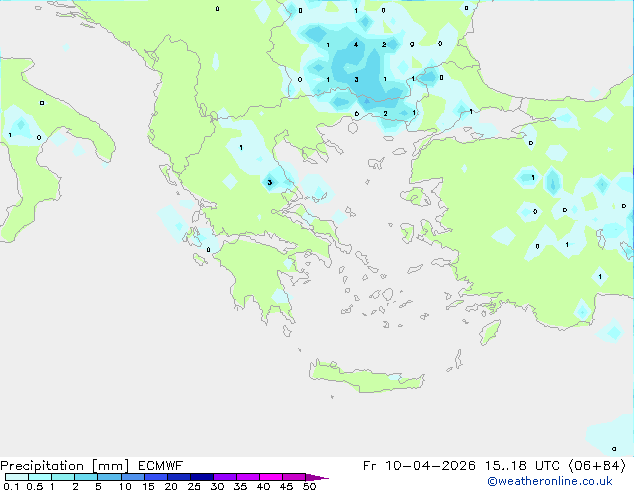Pick the 2–5 mm legend color
The image size is (634, 490).
pyautogui.click(x=86, y=477)
